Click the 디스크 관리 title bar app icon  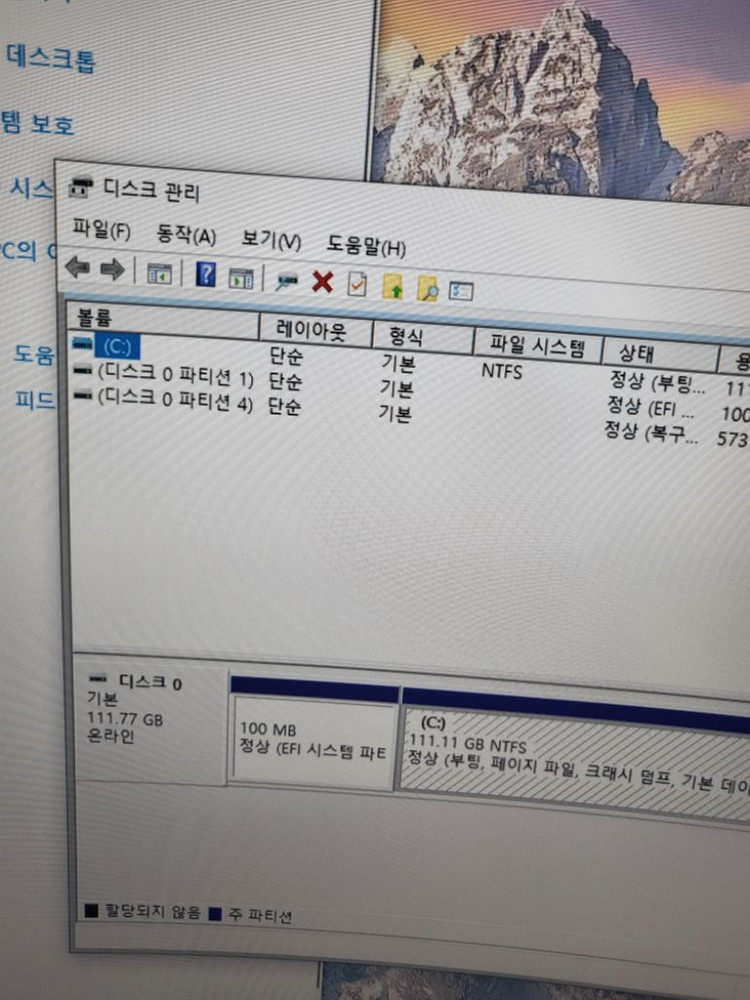pyautogui.click(x=80, y=187)
